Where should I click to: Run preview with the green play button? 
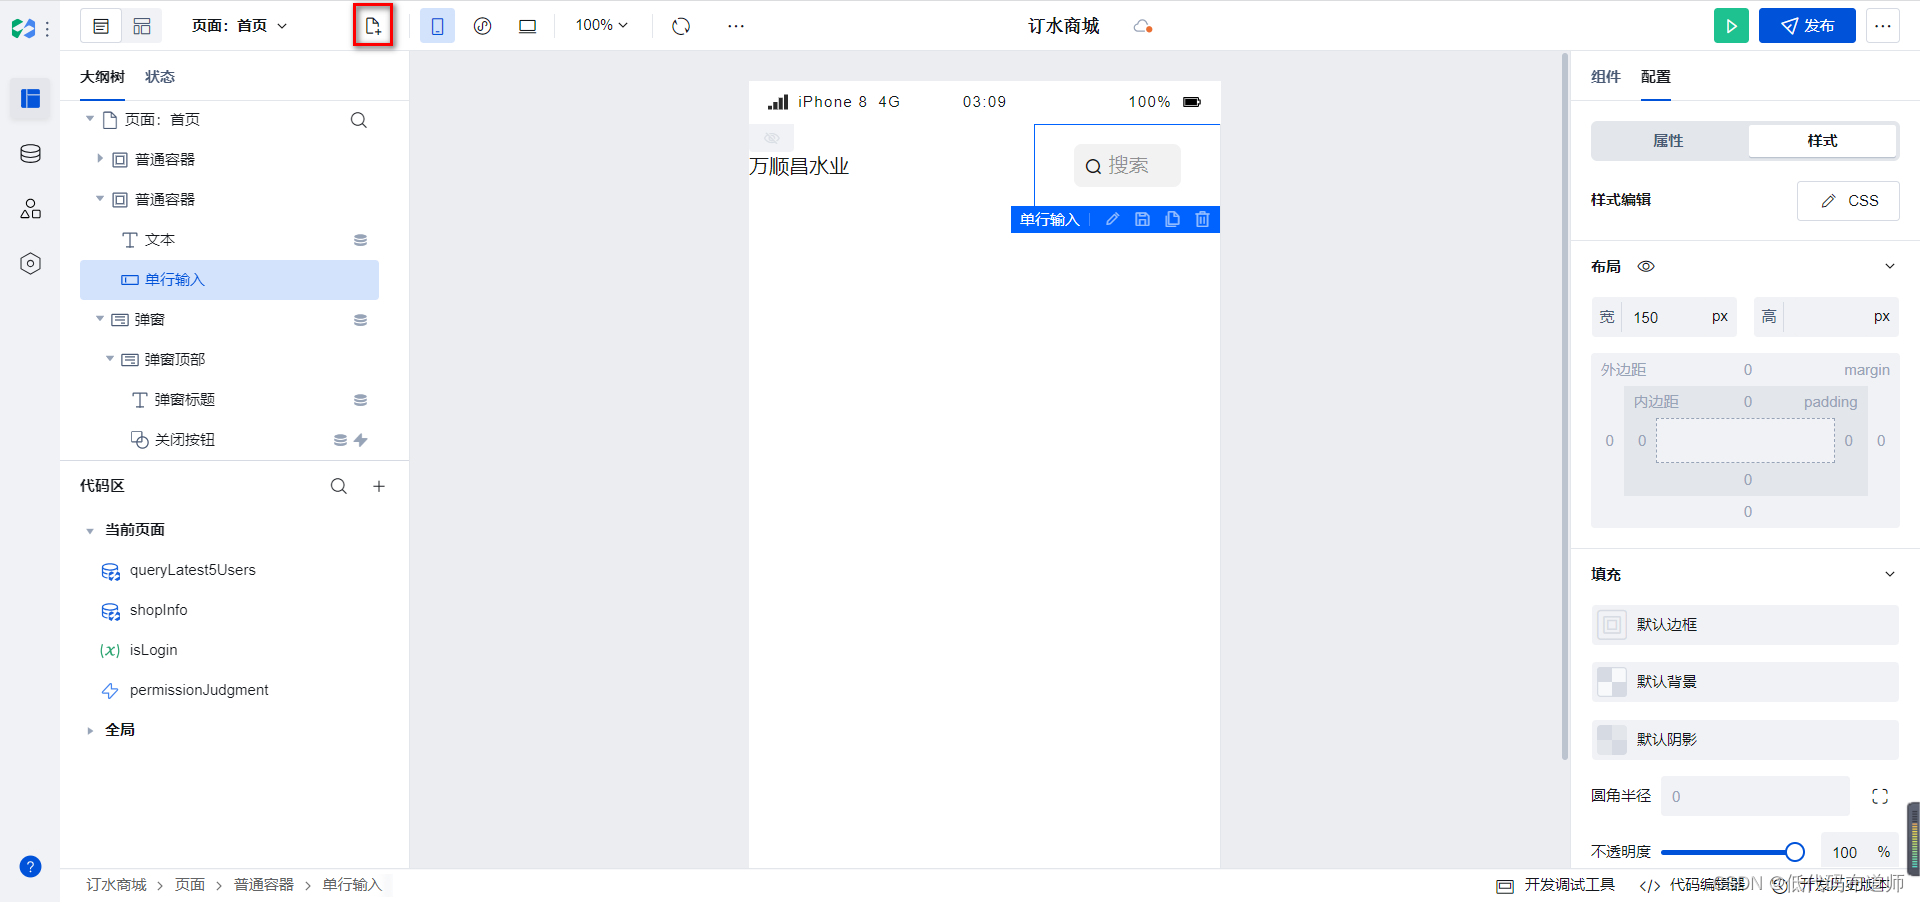1731,26
